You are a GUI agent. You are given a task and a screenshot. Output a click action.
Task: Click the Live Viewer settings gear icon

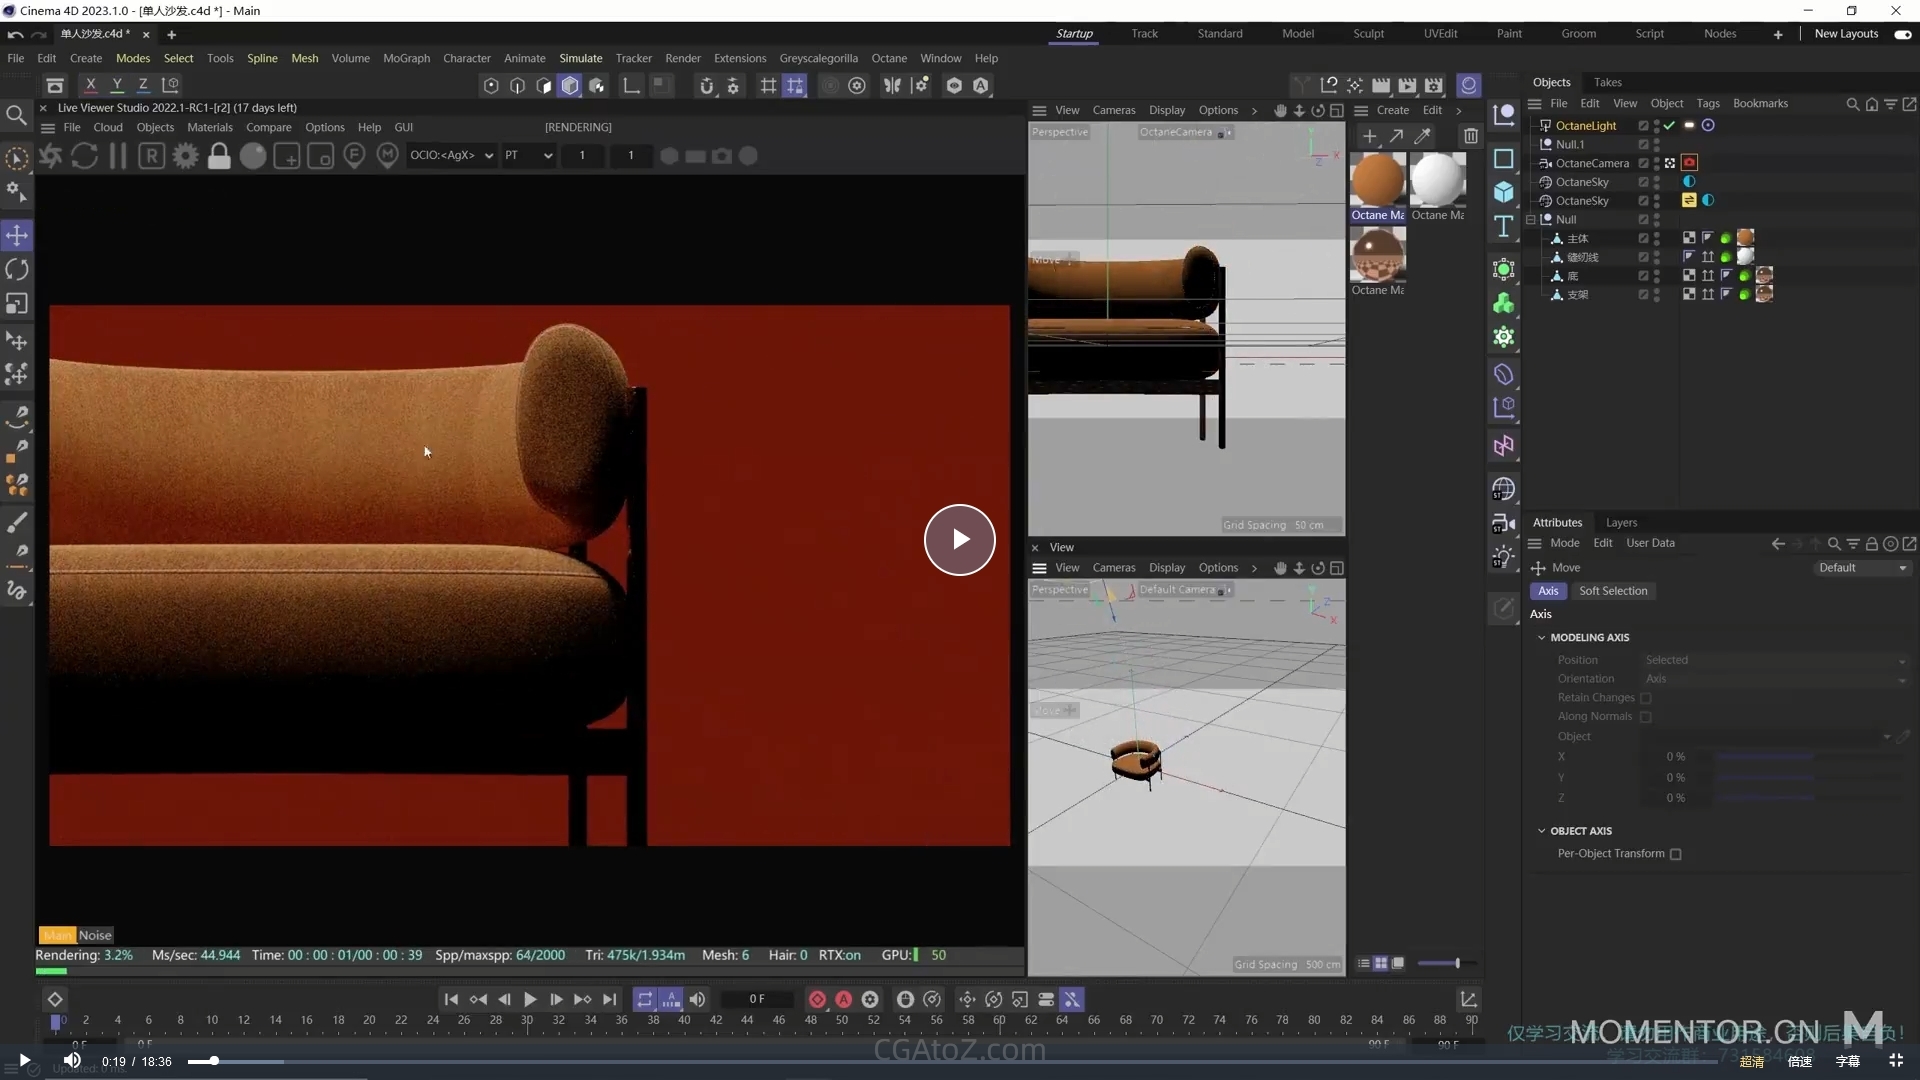point(185,156)
